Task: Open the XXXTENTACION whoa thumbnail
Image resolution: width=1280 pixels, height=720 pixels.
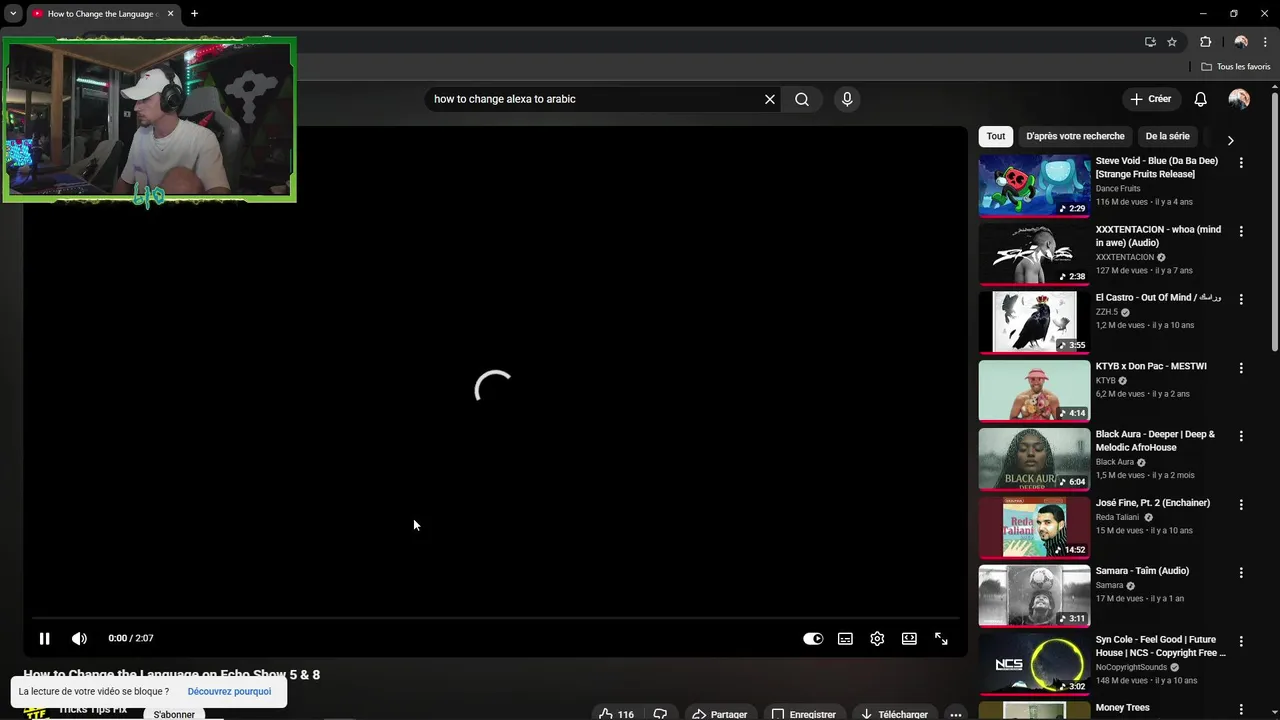Action: pos(1034,253)
